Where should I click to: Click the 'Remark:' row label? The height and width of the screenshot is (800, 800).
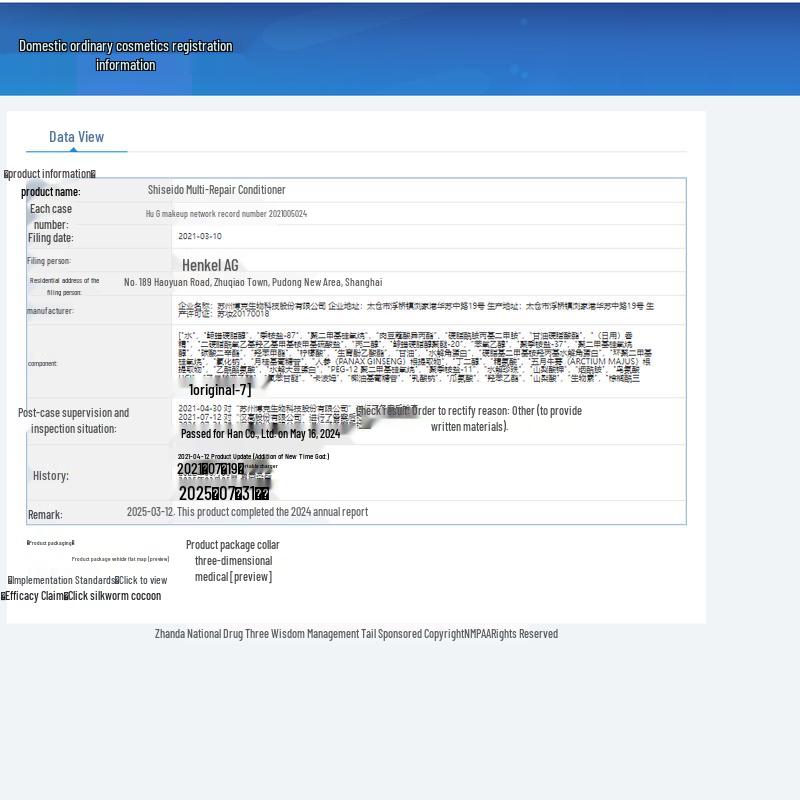[x=45, y=514]
